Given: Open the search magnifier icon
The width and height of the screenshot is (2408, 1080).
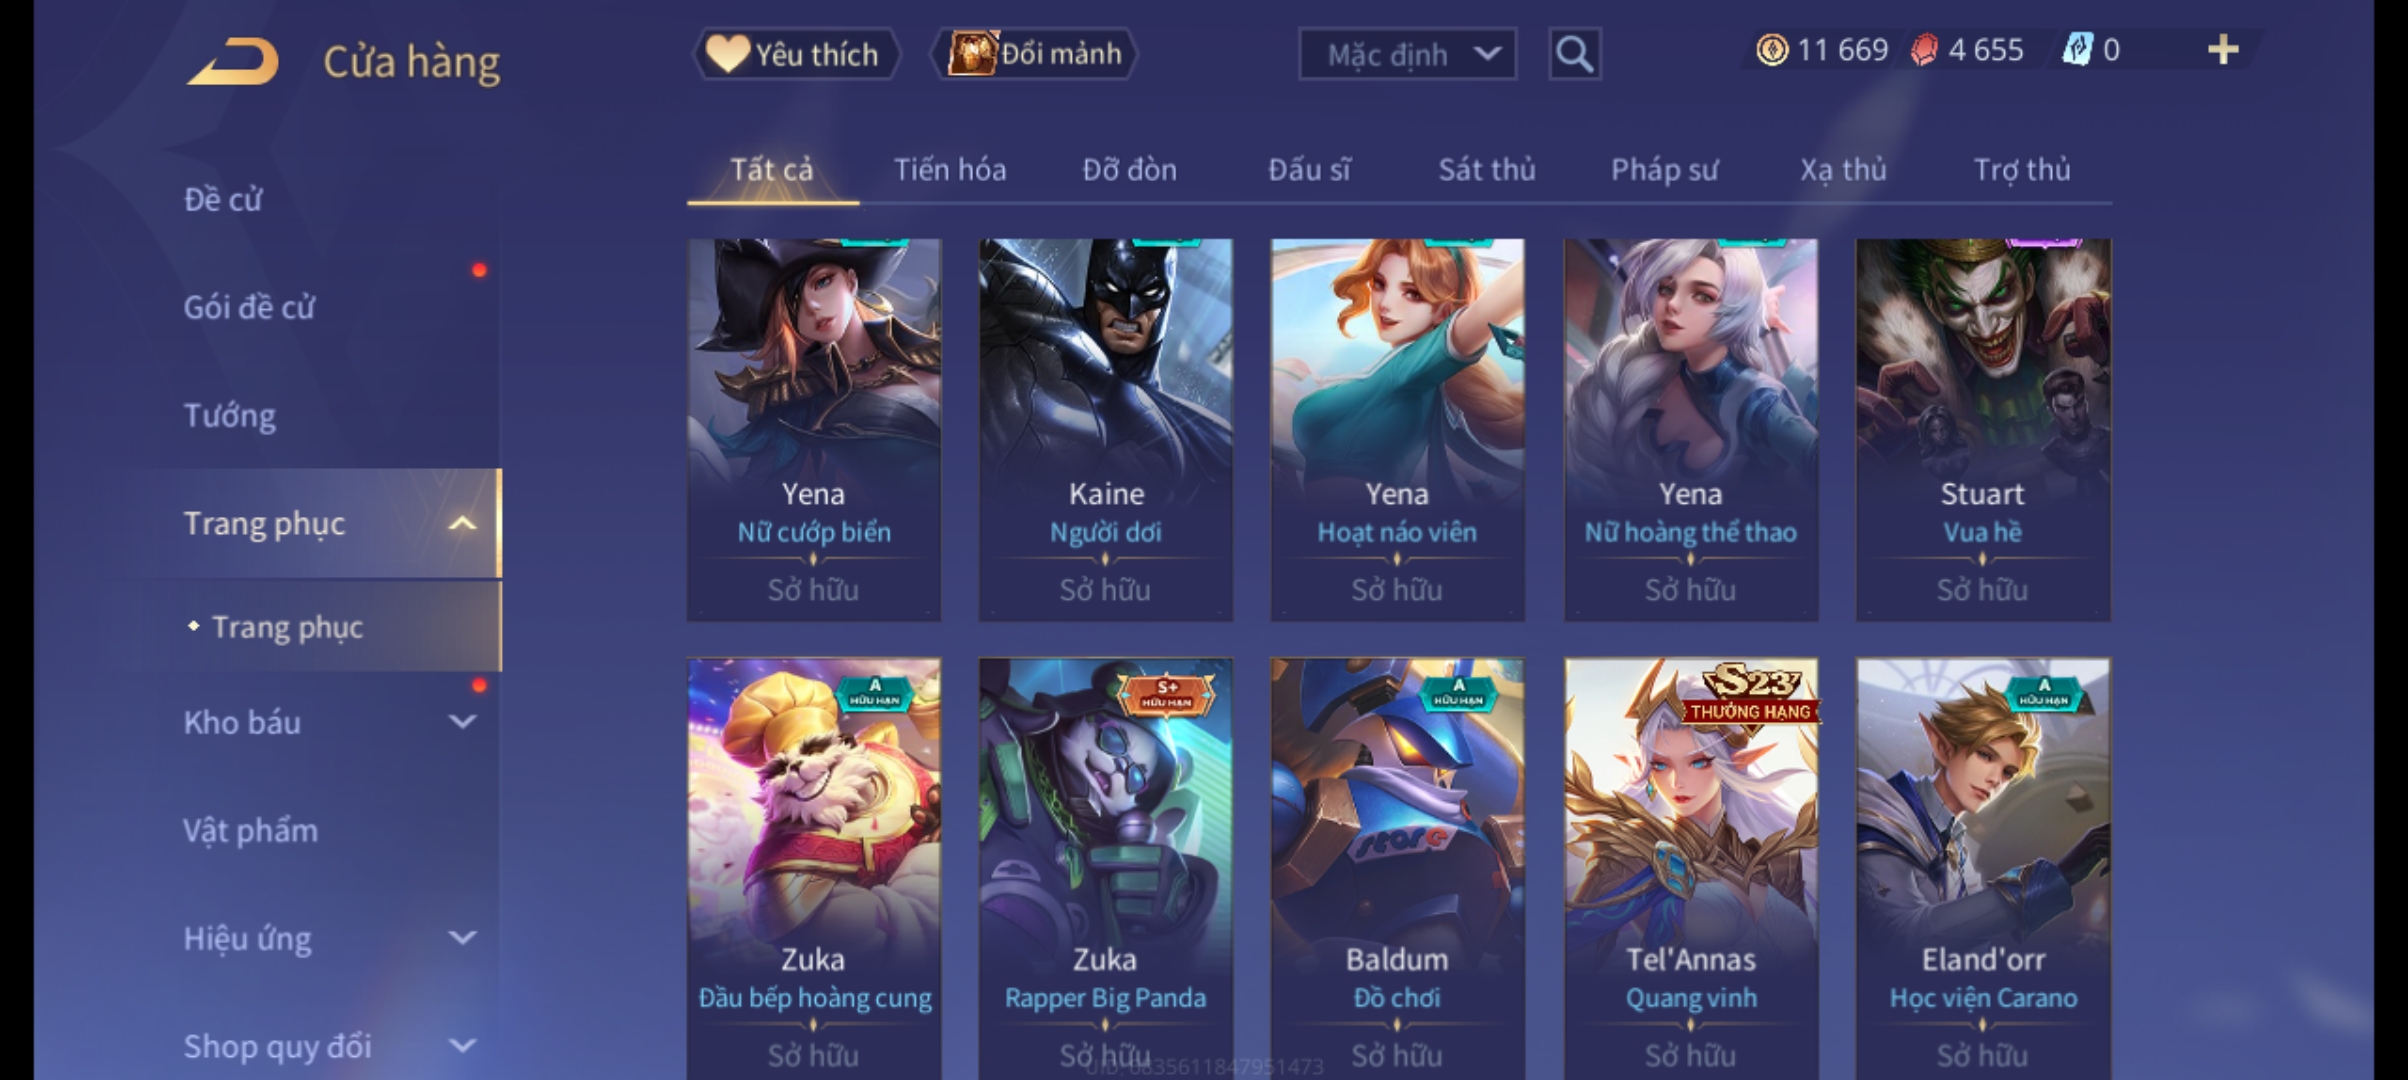Looking at the screenshot, I should tap(1574, 54).
